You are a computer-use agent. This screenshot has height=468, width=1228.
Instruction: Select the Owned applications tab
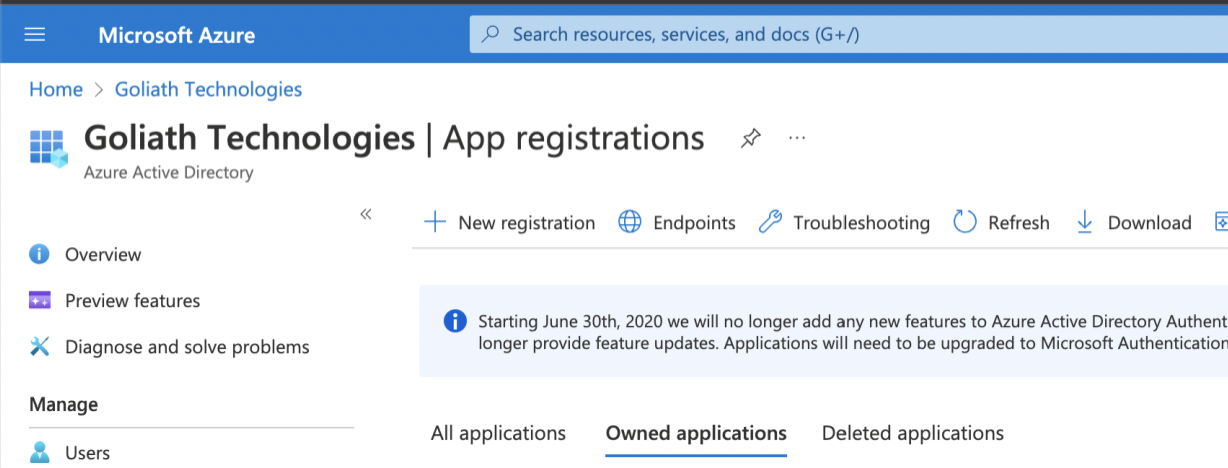point(696,433)
